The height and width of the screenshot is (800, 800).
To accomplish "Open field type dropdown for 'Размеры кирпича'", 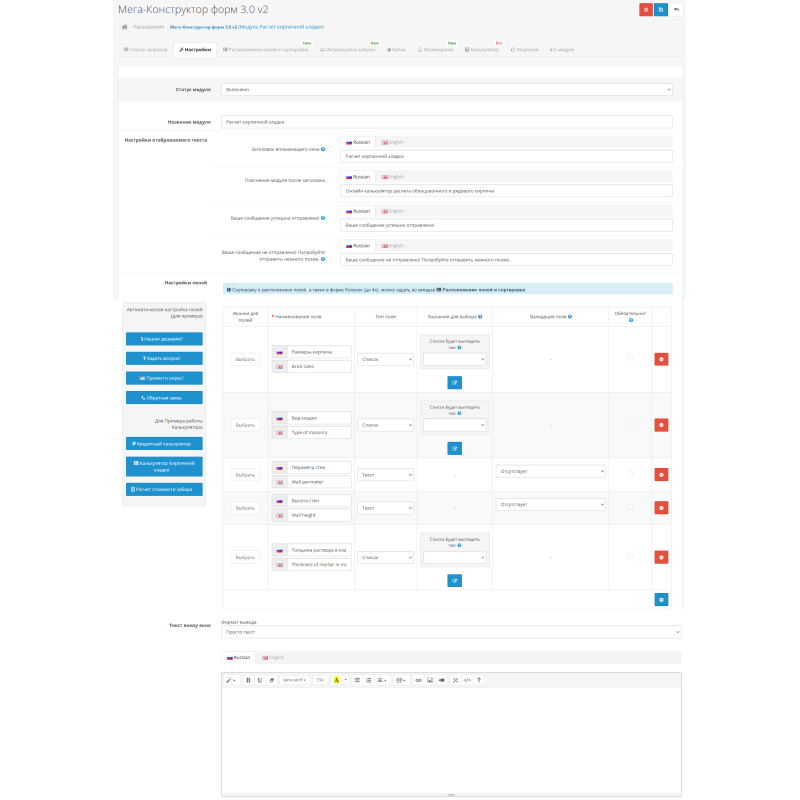I will [x=385, y=359].
